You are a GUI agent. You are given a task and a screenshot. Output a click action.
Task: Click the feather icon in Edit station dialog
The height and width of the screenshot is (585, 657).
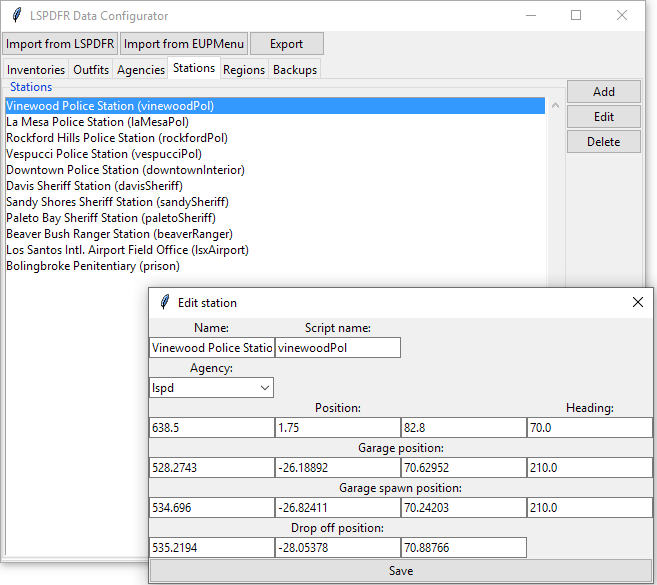pyautogui.click(x=165, y=302)
